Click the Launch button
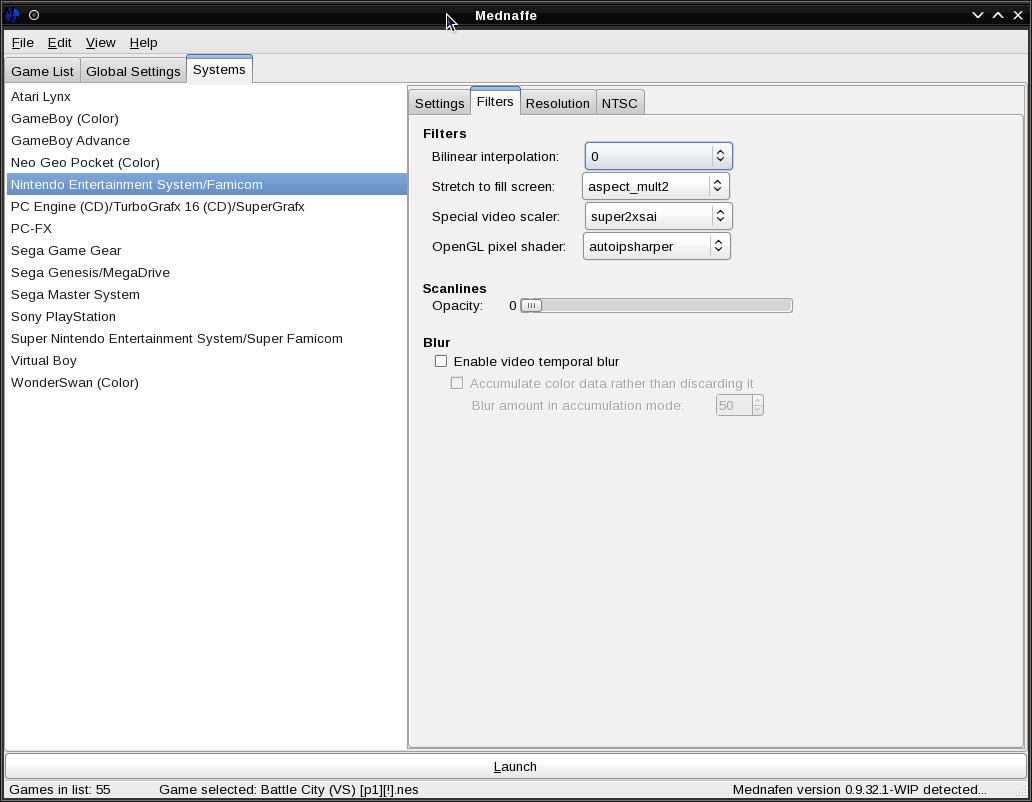This screenshot has width=1032, height=802. (515, 766)
